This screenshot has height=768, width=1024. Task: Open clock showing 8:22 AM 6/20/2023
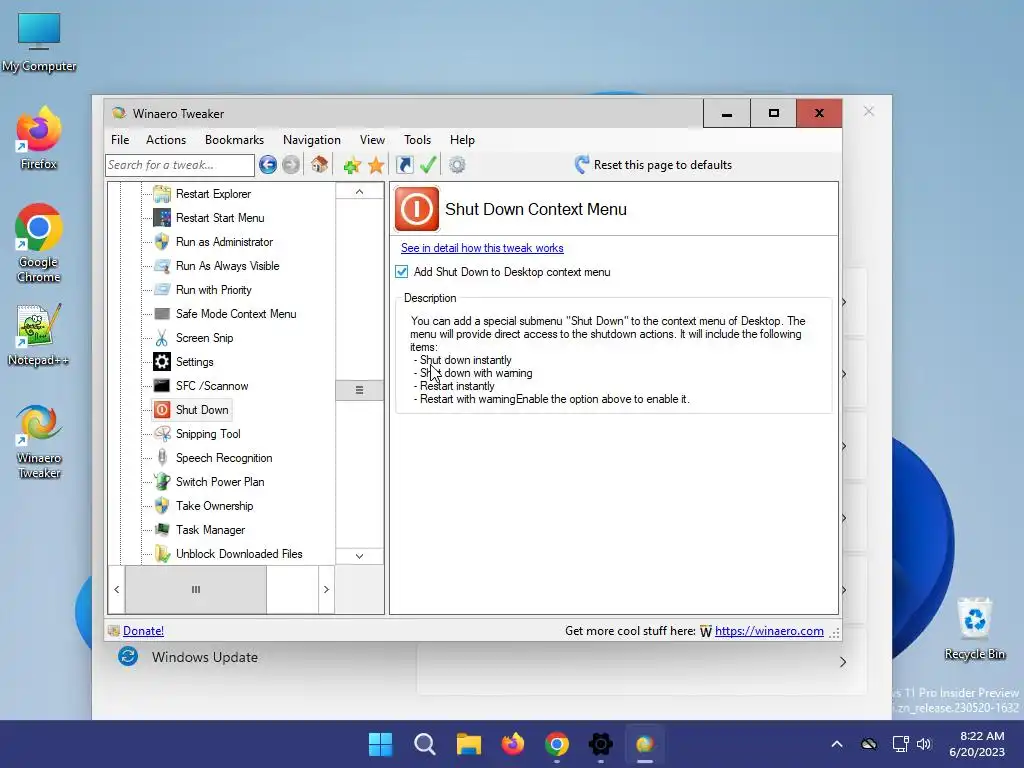[976, 744]
